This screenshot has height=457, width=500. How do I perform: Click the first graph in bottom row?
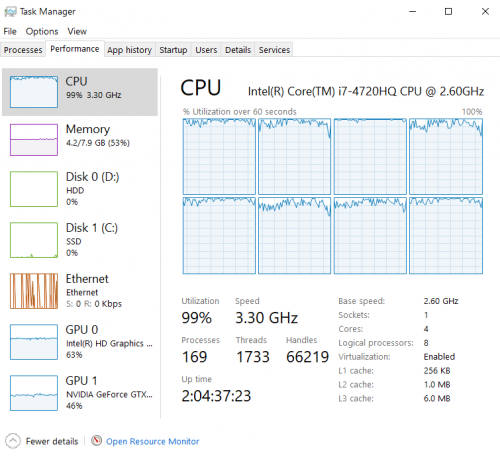(x=219, y=236)
